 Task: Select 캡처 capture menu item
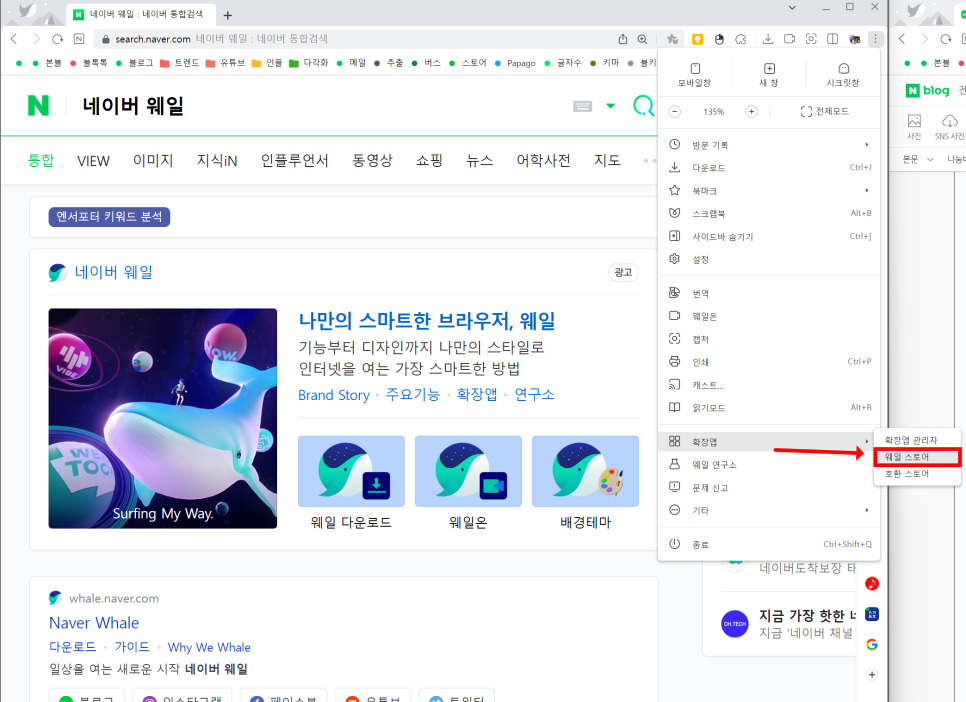(769, 339)
